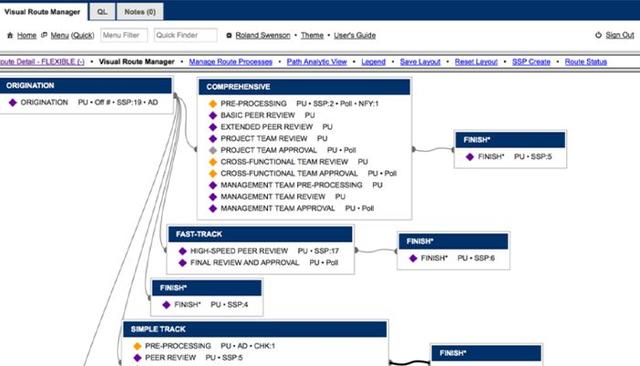Open the Notes (0) tab
This screenshot has height=366, width=640.
coord(140,11)
